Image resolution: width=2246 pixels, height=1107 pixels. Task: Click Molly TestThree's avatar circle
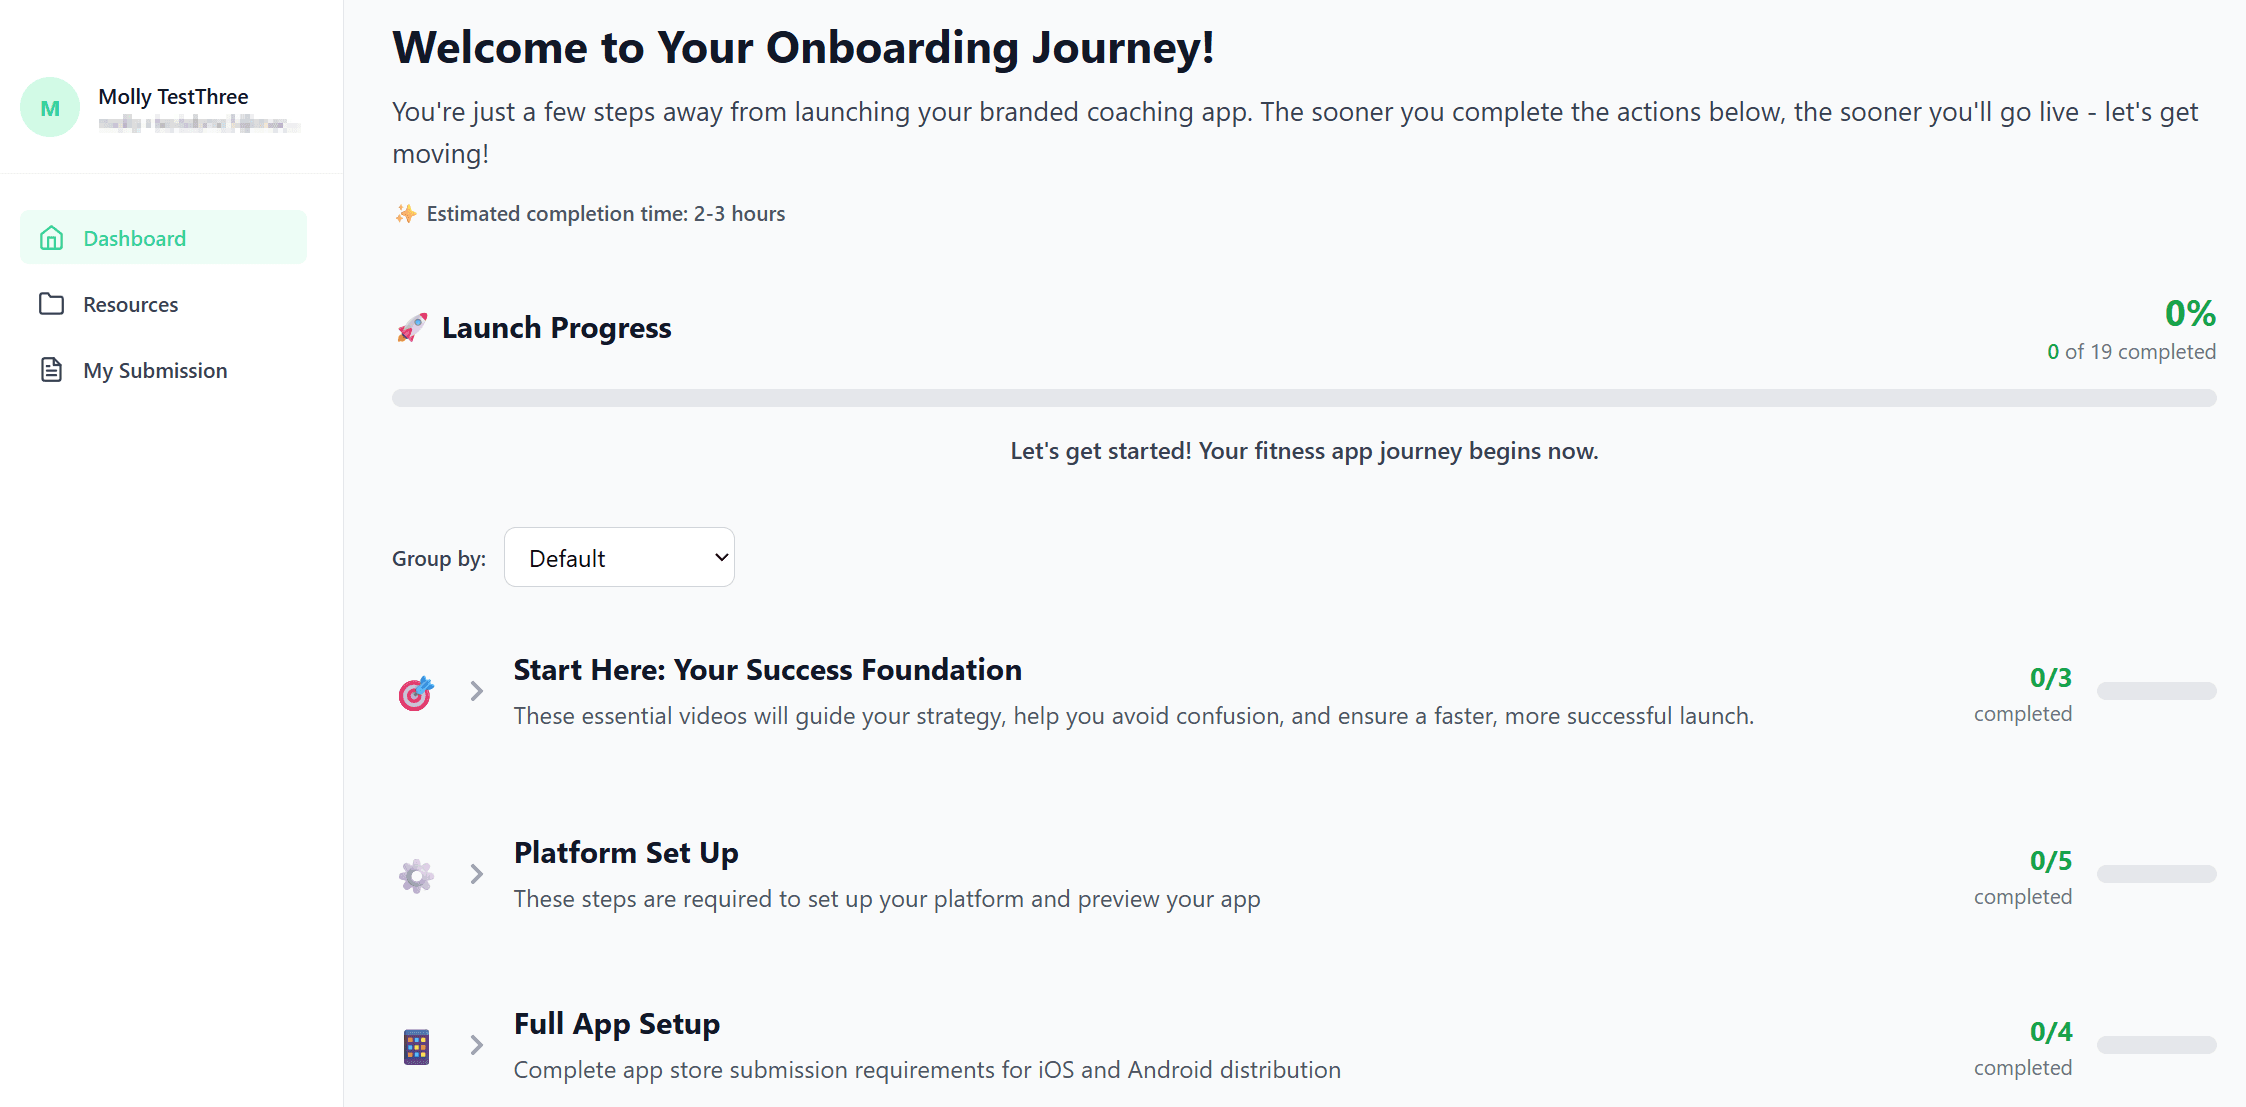pyautogui.click(x=49, y=107)
